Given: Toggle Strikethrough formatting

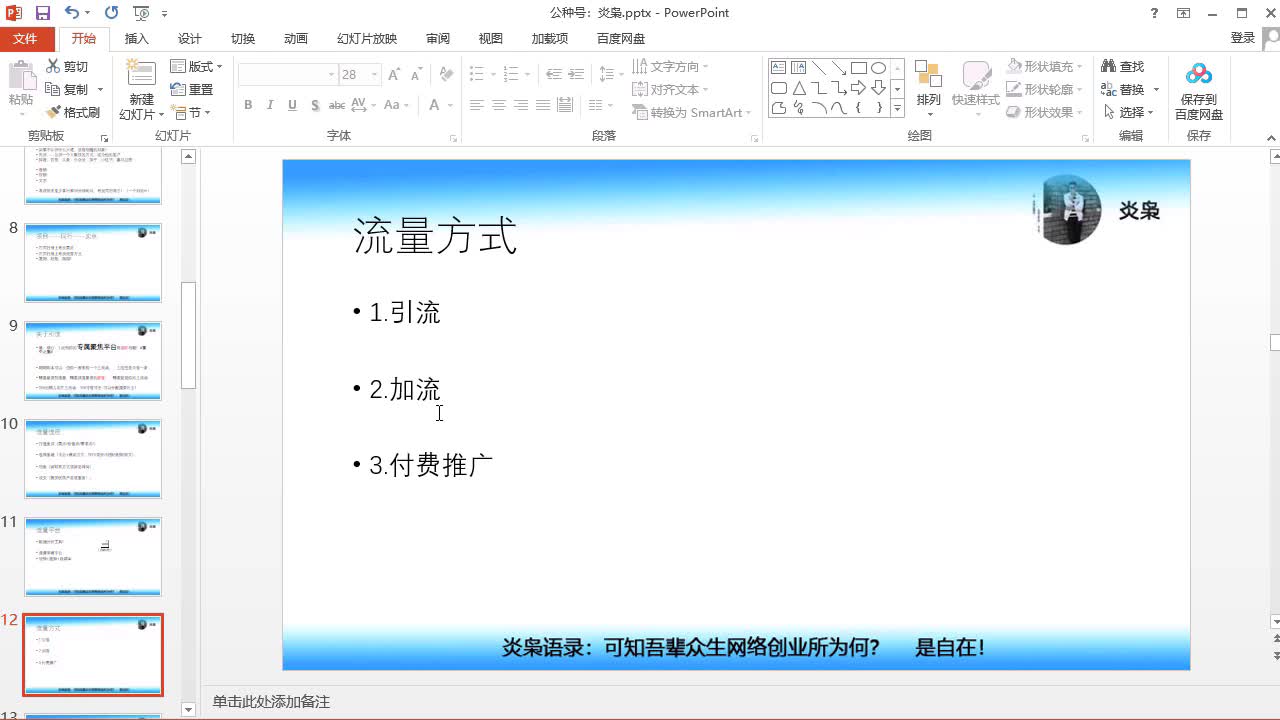Looking at the screenshot, I should [337, 105].
